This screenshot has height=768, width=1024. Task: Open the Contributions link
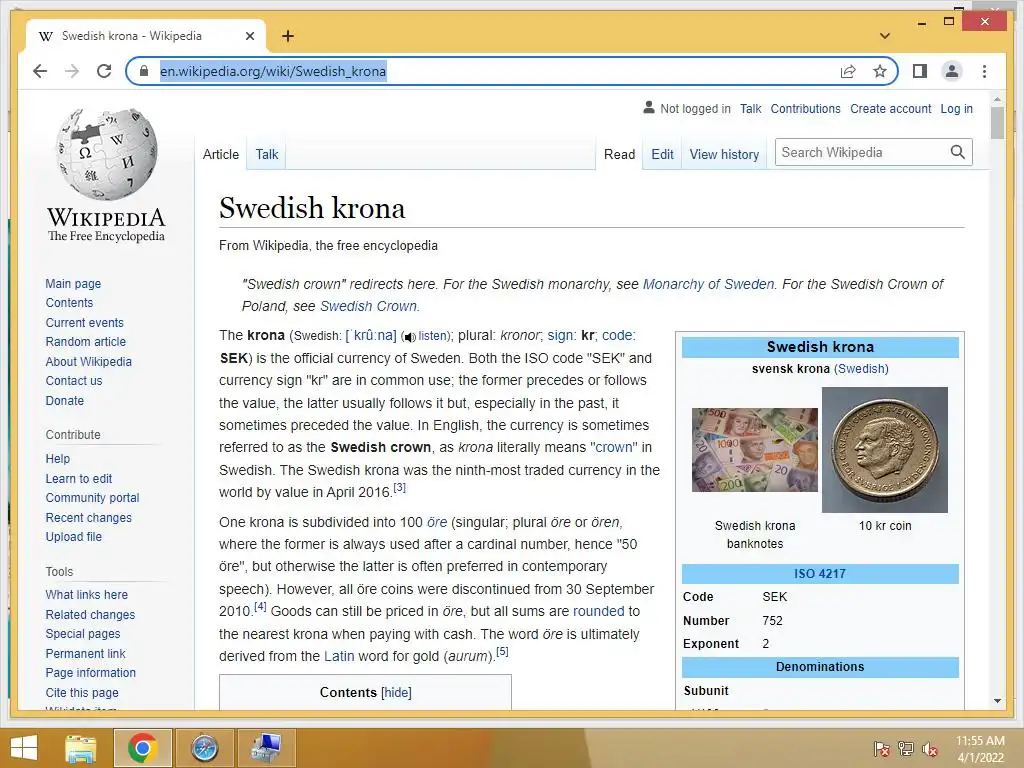coord(805,109)
